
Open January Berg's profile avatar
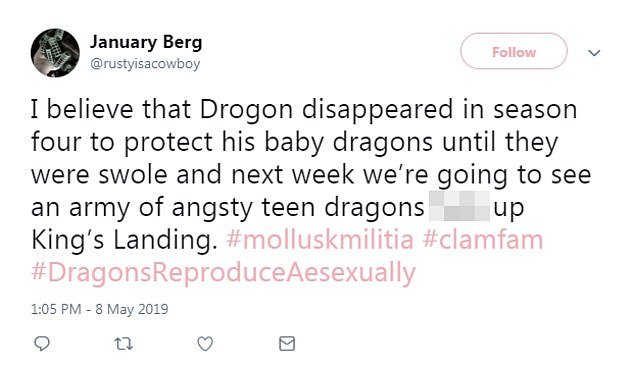click(55, 53)
